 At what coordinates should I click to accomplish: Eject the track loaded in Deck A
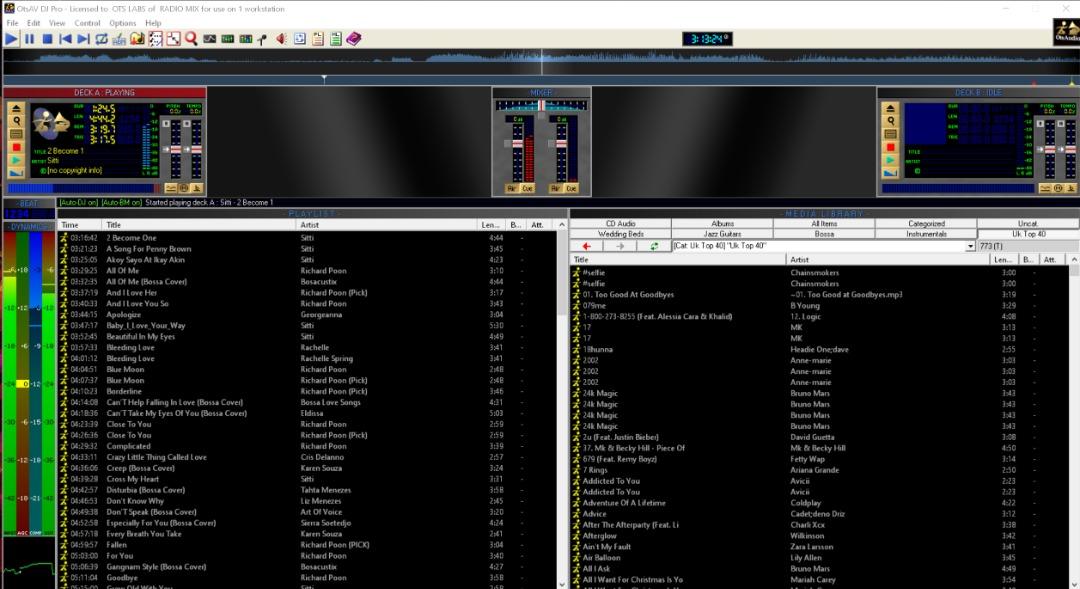coord(16,108)
